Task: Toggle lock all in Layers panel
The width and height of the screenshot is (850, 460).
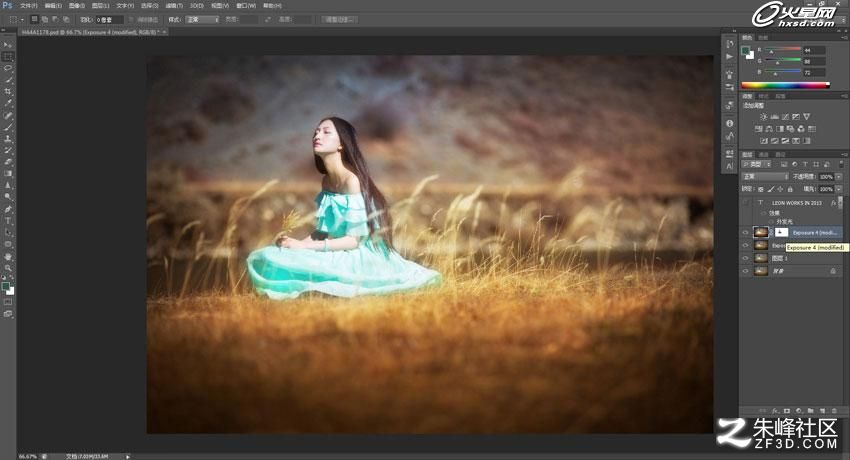Action: [x=790, y=189]
